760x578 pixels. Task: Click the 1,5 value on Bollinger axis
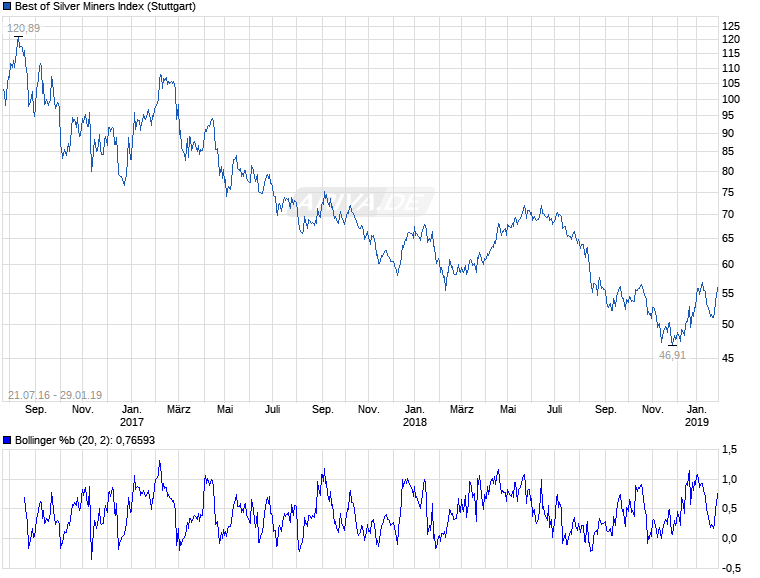729,449
